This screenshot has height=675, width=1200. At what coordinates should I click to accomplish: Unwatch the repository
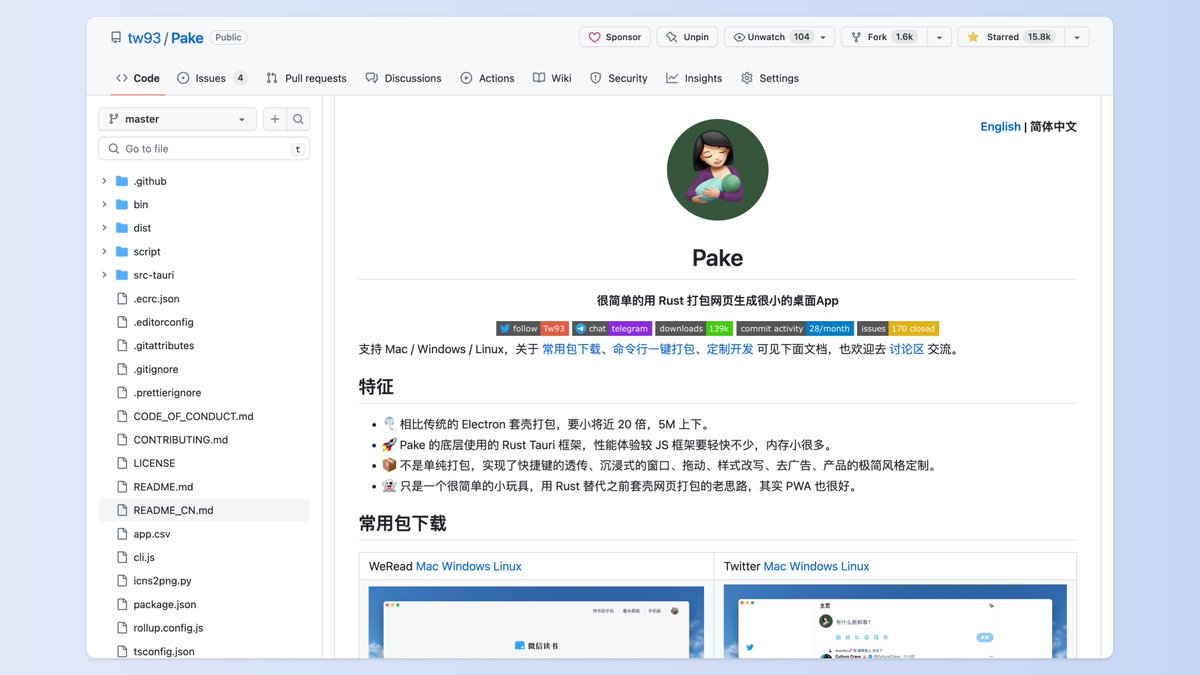tap(766, 36)
